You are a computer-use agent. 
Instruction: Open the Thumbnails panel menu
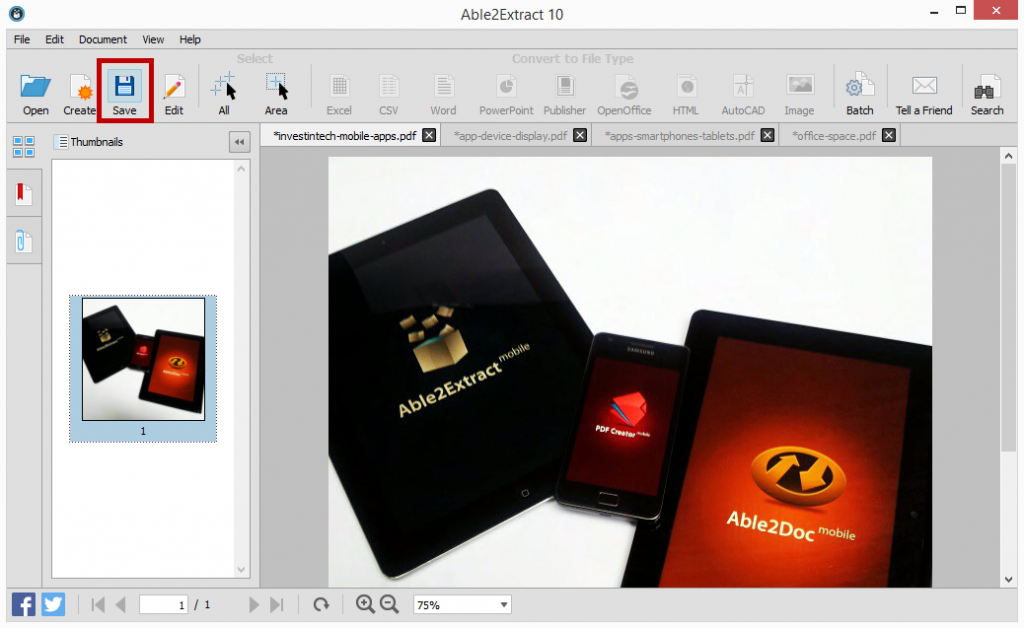(x=63, y=142)
